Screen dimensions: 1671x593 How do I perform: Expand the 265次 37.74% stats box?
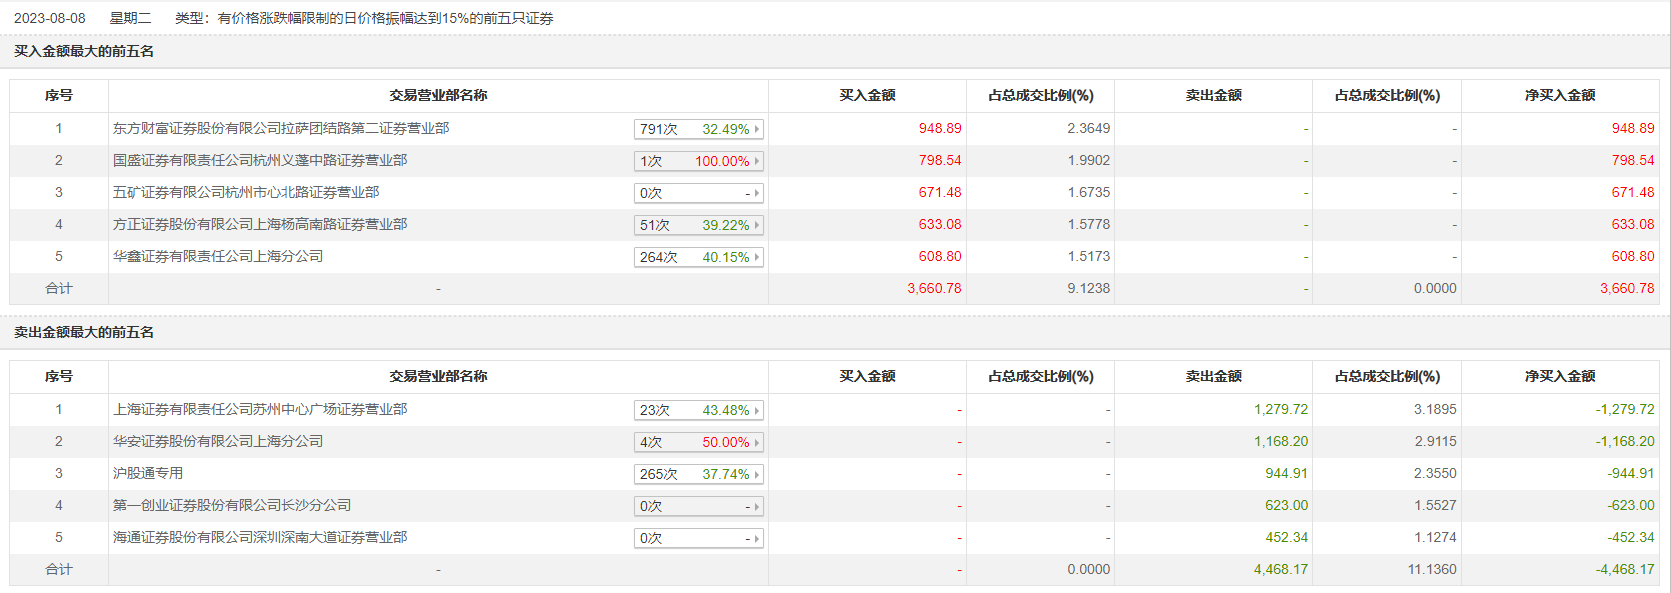point(698,474)
